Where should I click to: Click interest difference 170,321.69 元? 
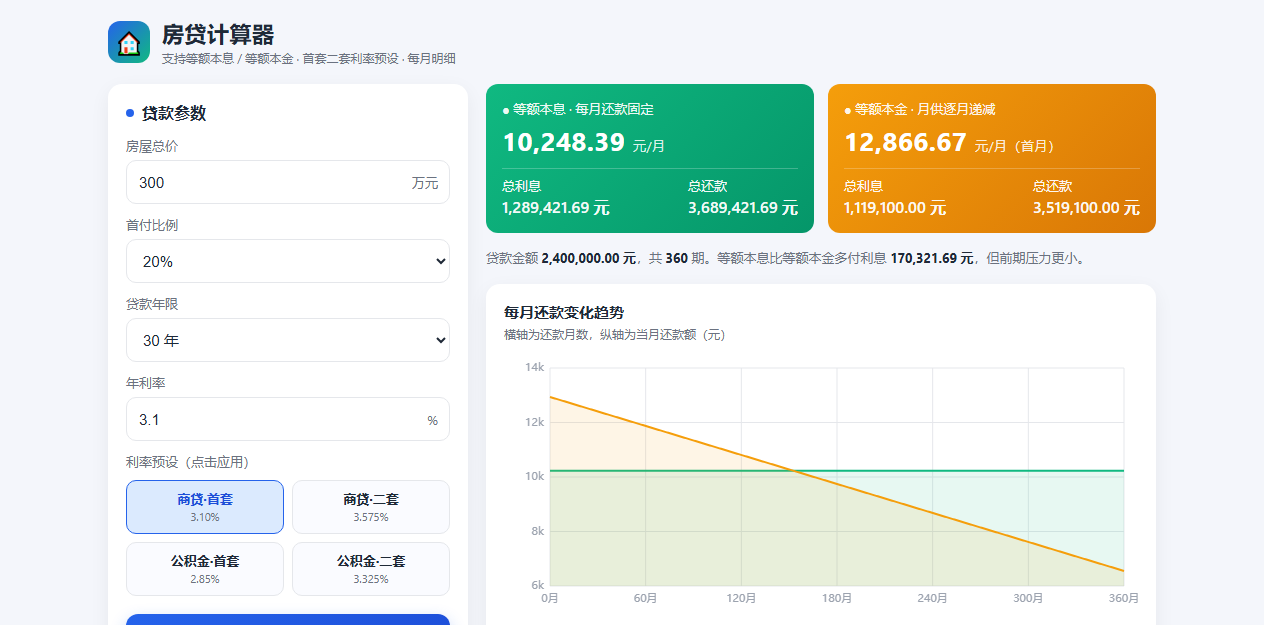[x=932, y=258]
